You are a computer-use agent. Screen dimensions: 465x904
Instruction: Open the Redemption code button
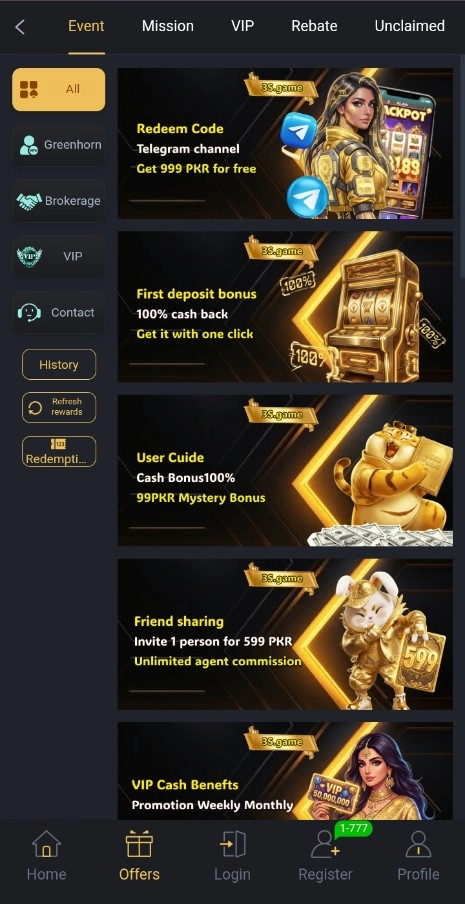coord(59,451)
